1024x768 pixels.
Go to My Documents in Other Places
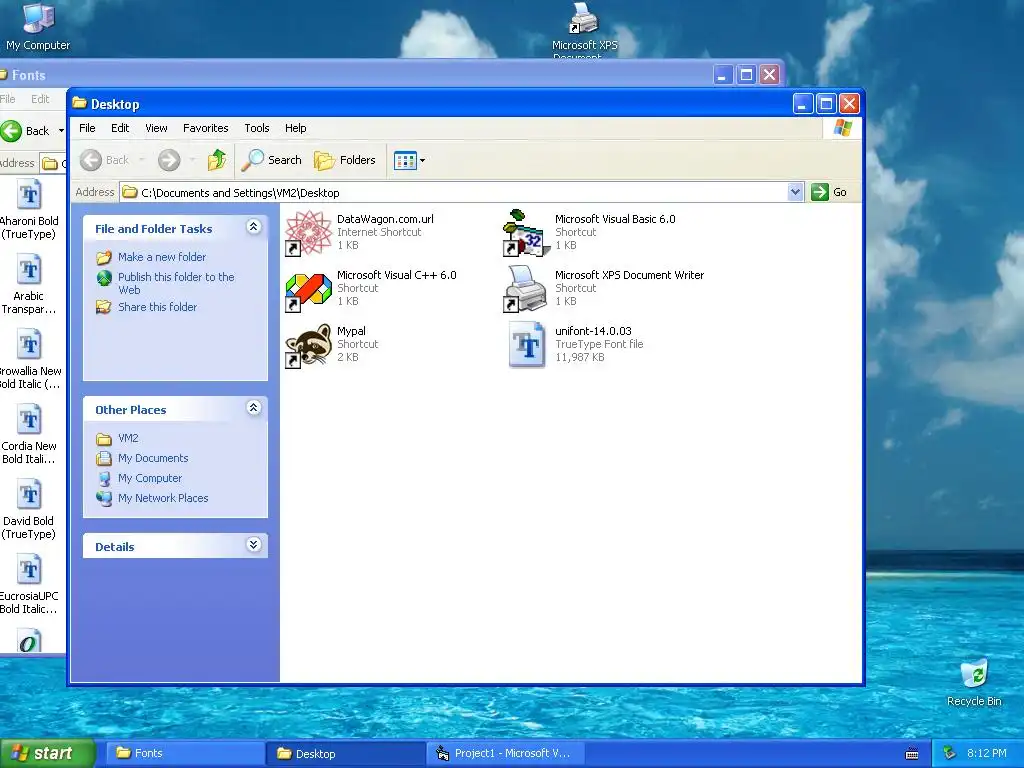tap(153, 458)
